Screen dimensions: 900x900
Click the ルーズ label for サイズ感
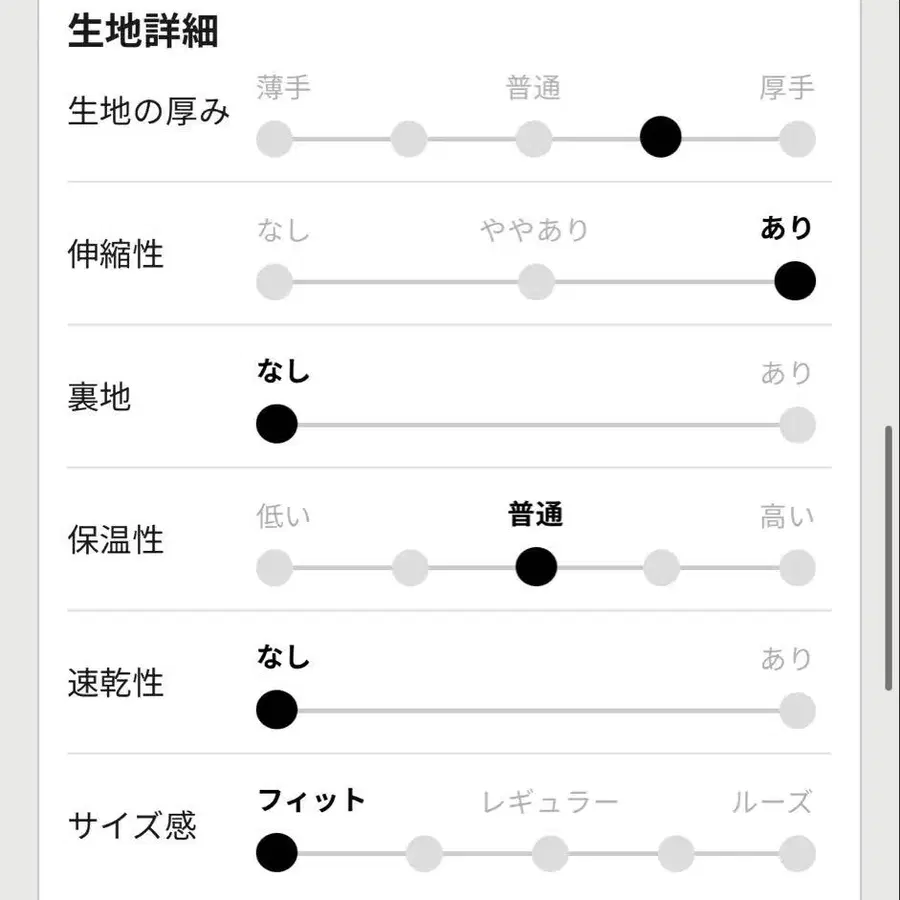point(771,802)
